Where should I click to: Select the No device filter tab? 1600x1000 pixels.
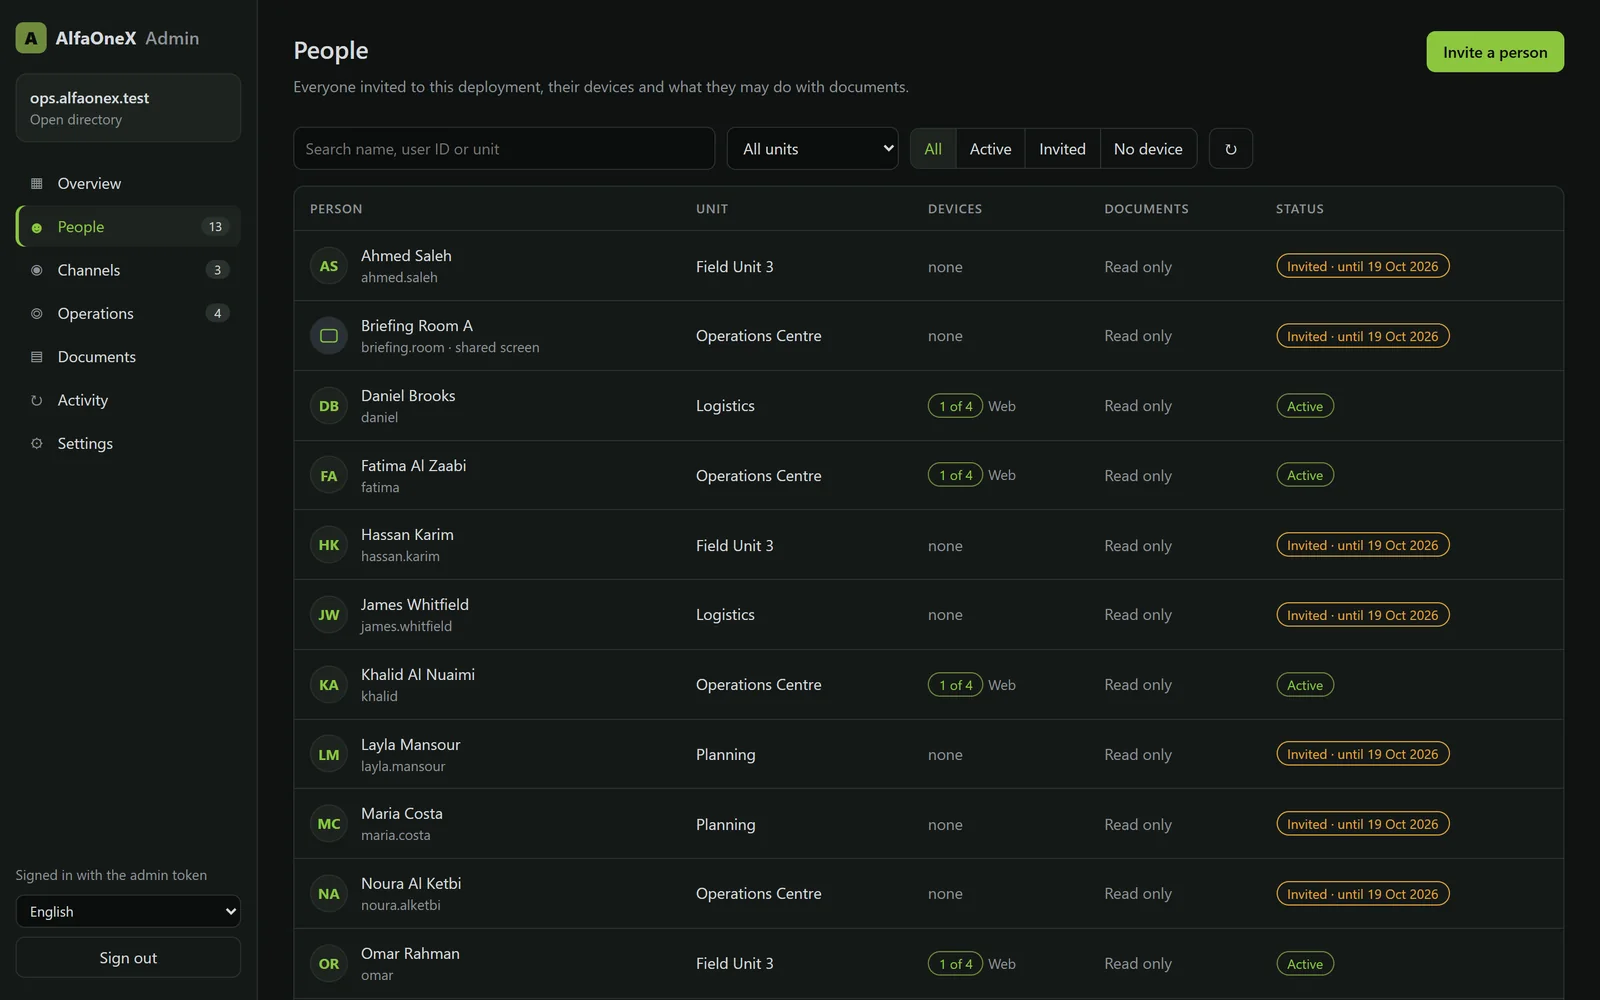[x=1148, y=149]
